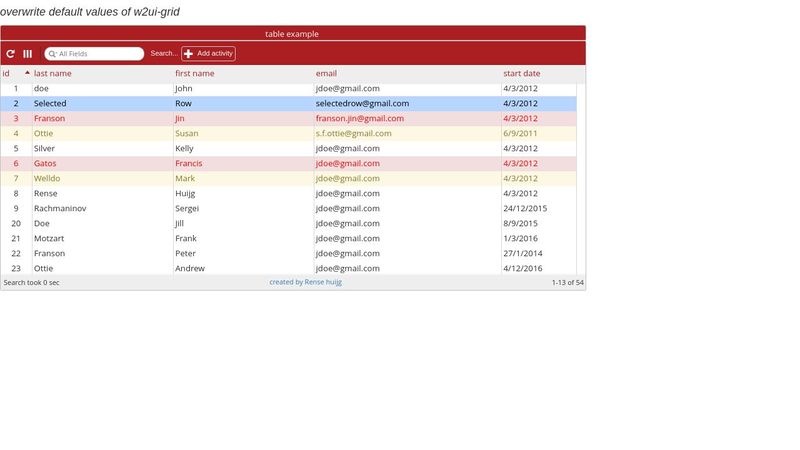Image resolution: width=800 pixels, height=450 pixels.
Task: Sort by the id column header
Action: pos(7,74)
